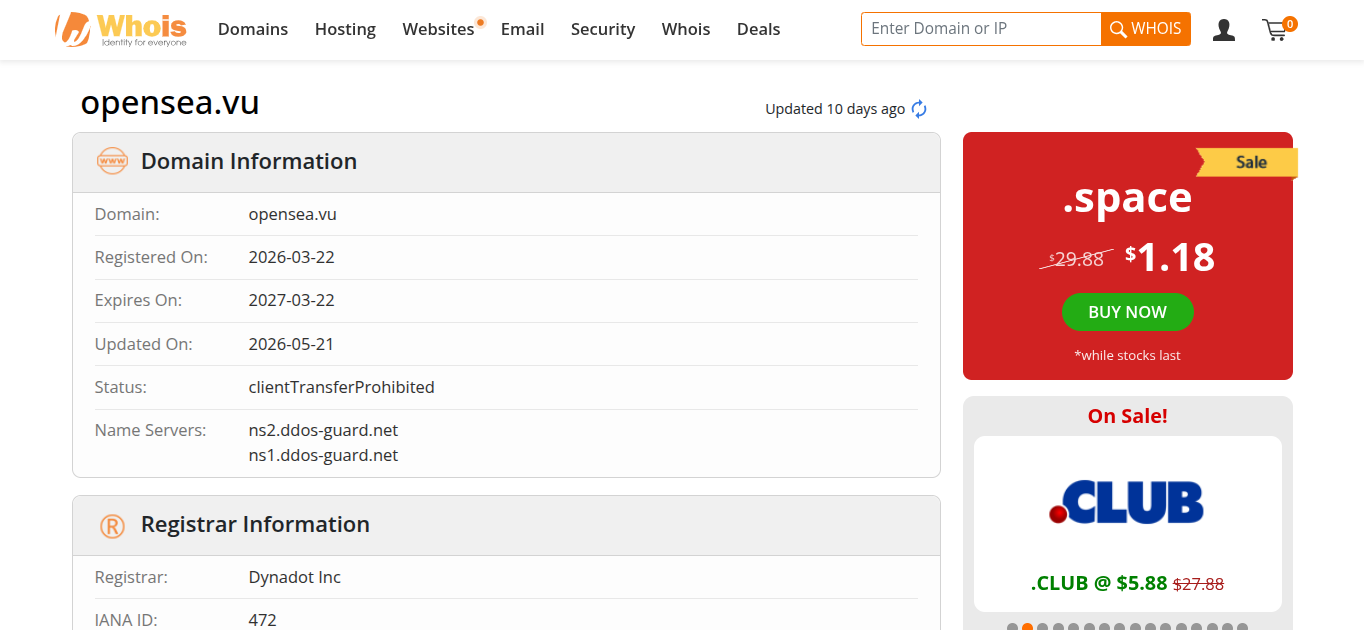1364x630 pixels.
Task: Open the Security menu
Action: click(603, 29)
